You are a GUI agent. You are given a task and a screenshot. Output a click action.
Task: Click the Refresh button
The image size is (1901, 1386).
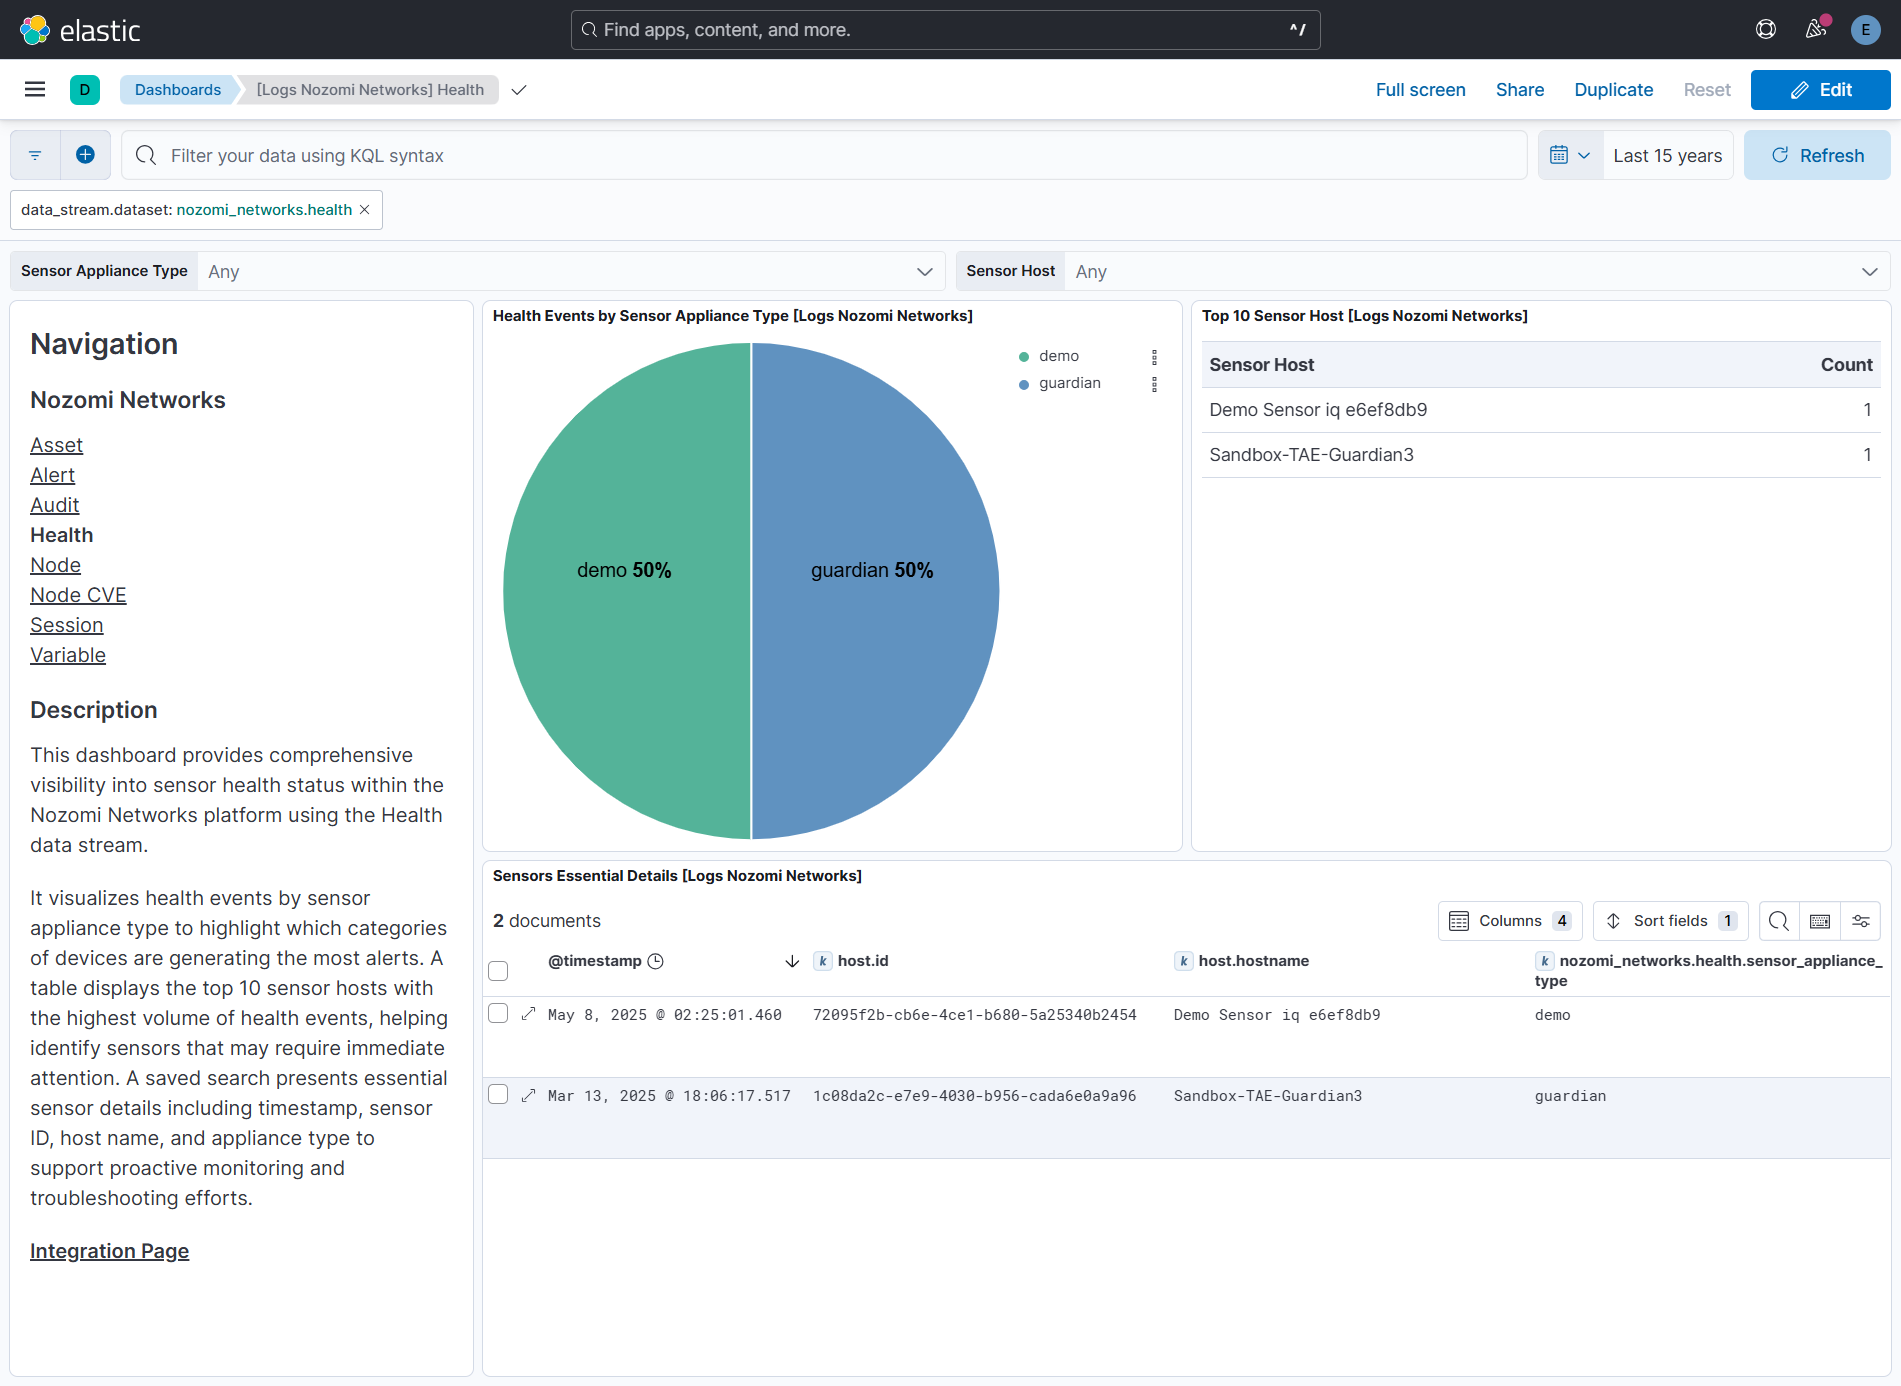click(x=1817, y=155)
